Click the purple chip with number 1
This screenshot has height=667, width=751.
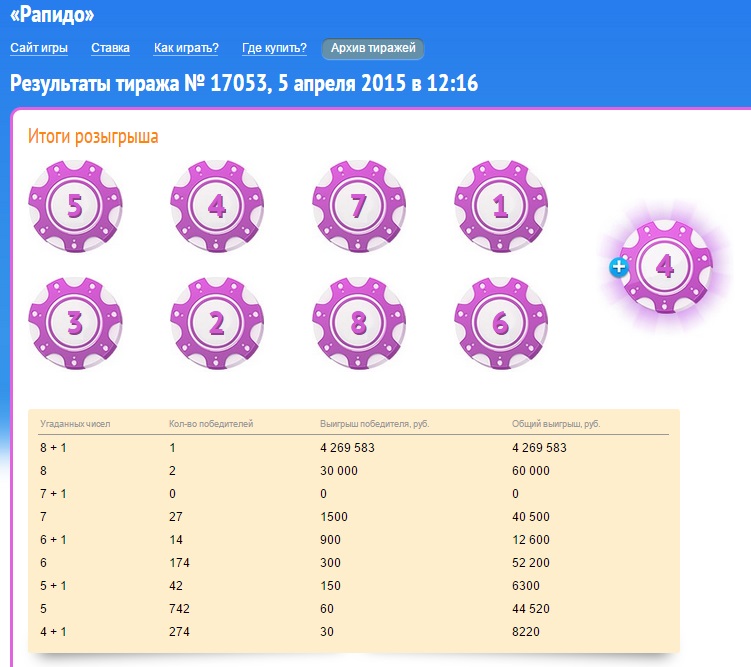tap(501, 207)
